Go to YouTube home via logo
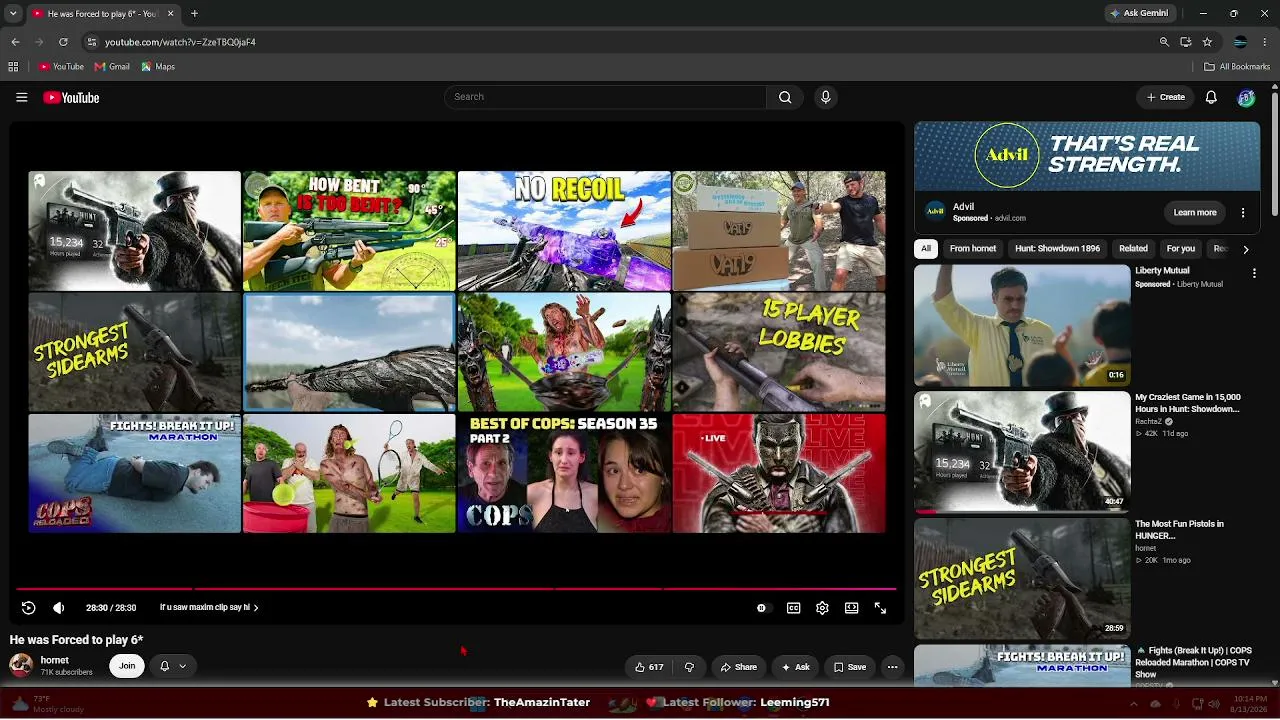Image resolution: width=1280 pixels, height=720 pixels. click(71, 97)
